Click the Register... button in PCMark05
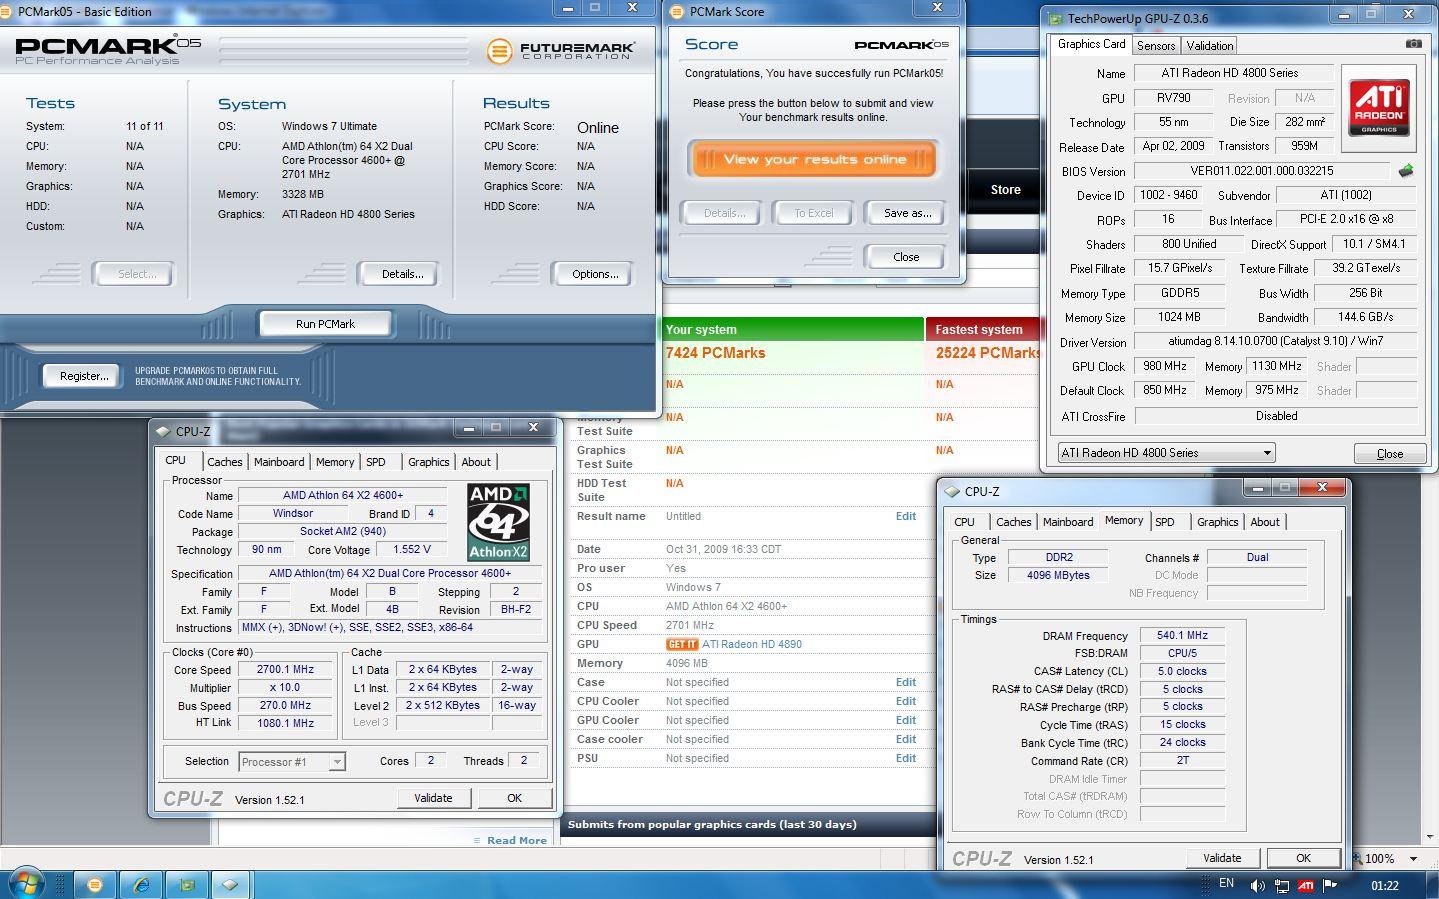 coord(83,376)
